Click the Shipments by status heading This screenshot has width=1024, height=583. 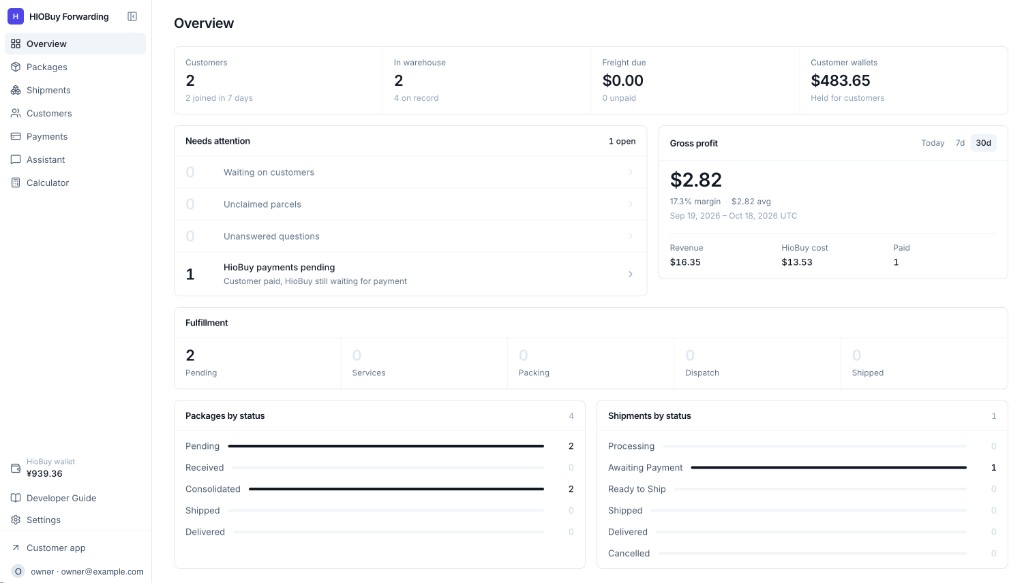tap(649, 416)
